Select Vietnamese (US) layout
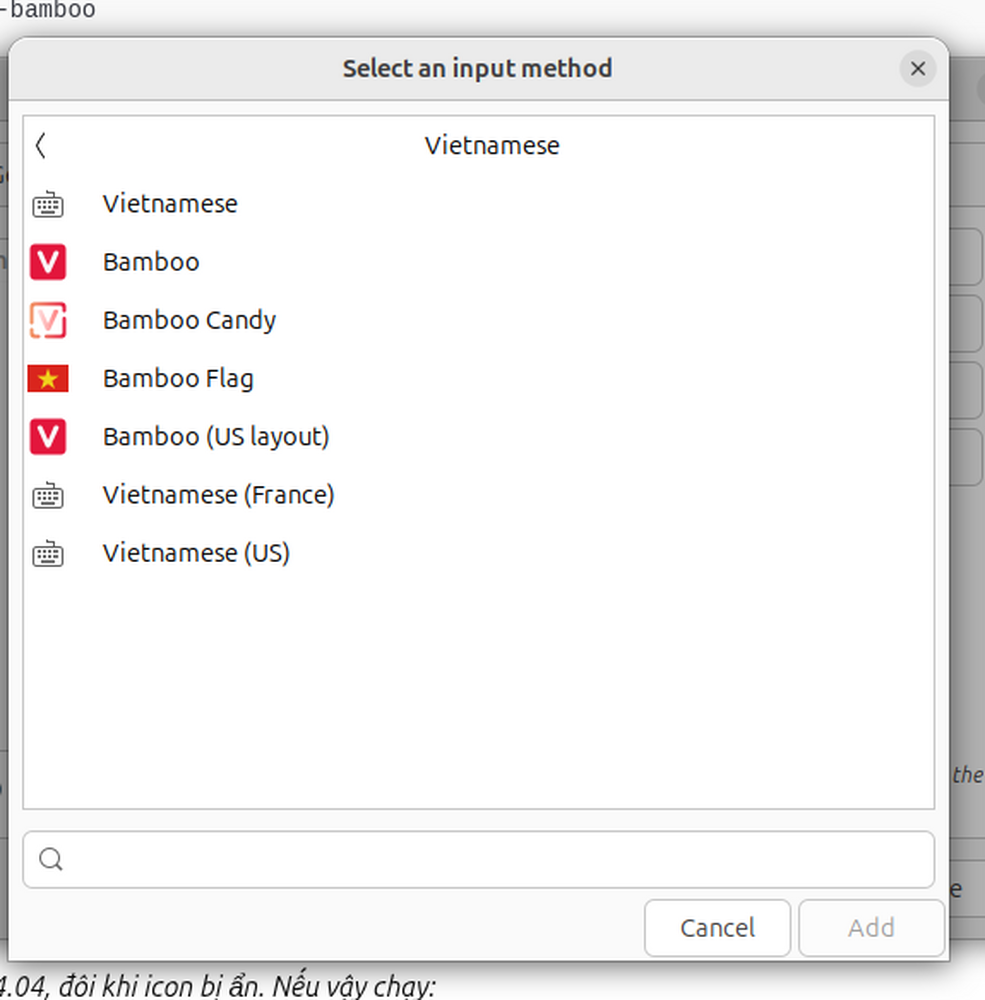Image resolution: width=985 pixels, height=1000 pixels. click(x=196, y=553)
